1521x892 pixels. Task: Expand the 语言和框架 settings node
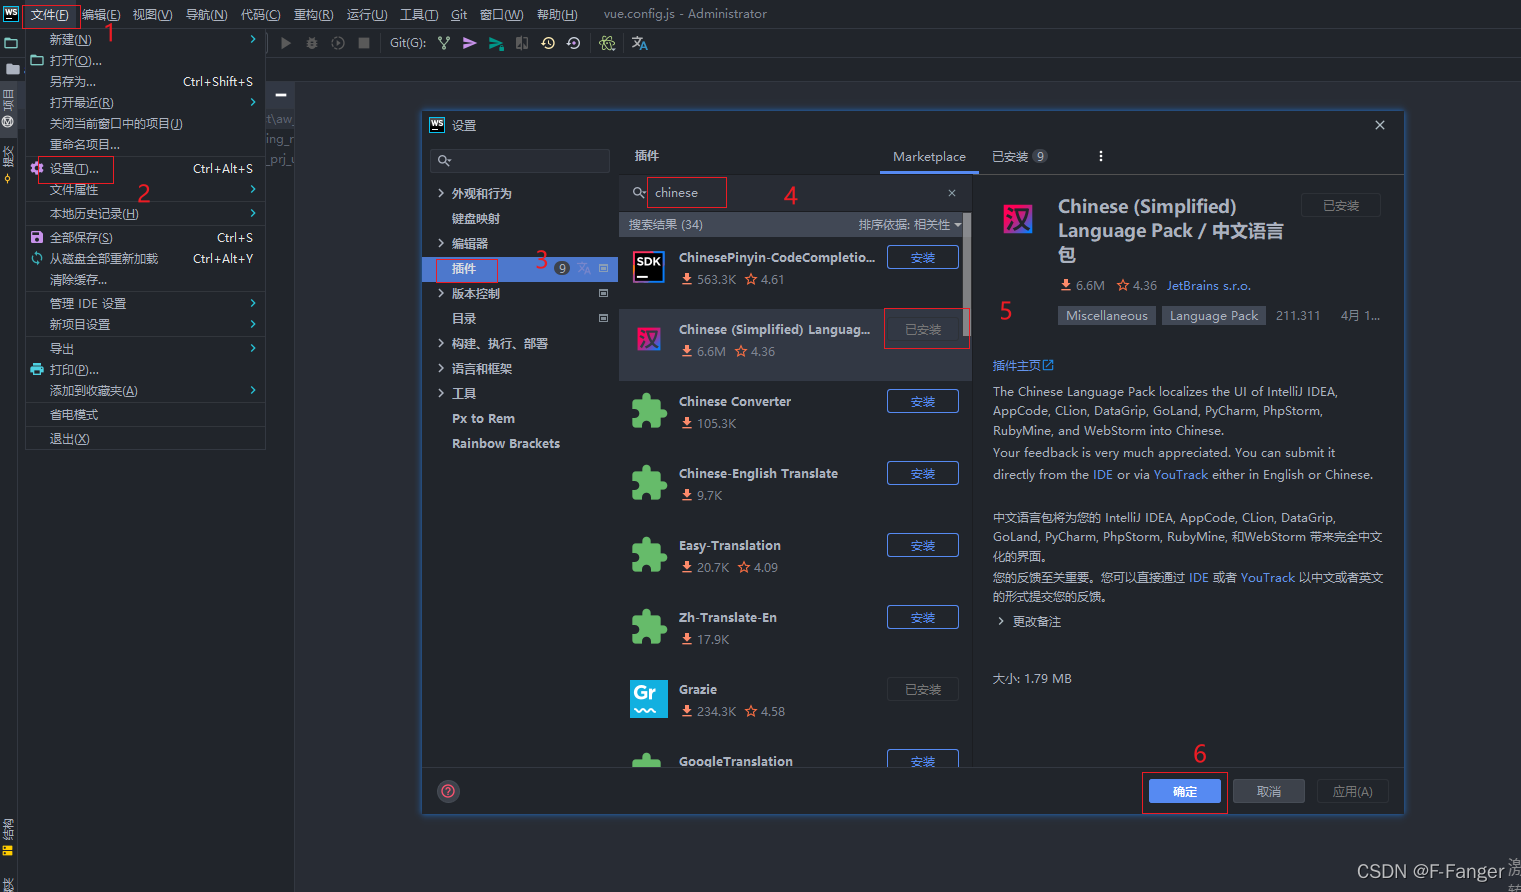pyautogui.click(x=441, y=368)
